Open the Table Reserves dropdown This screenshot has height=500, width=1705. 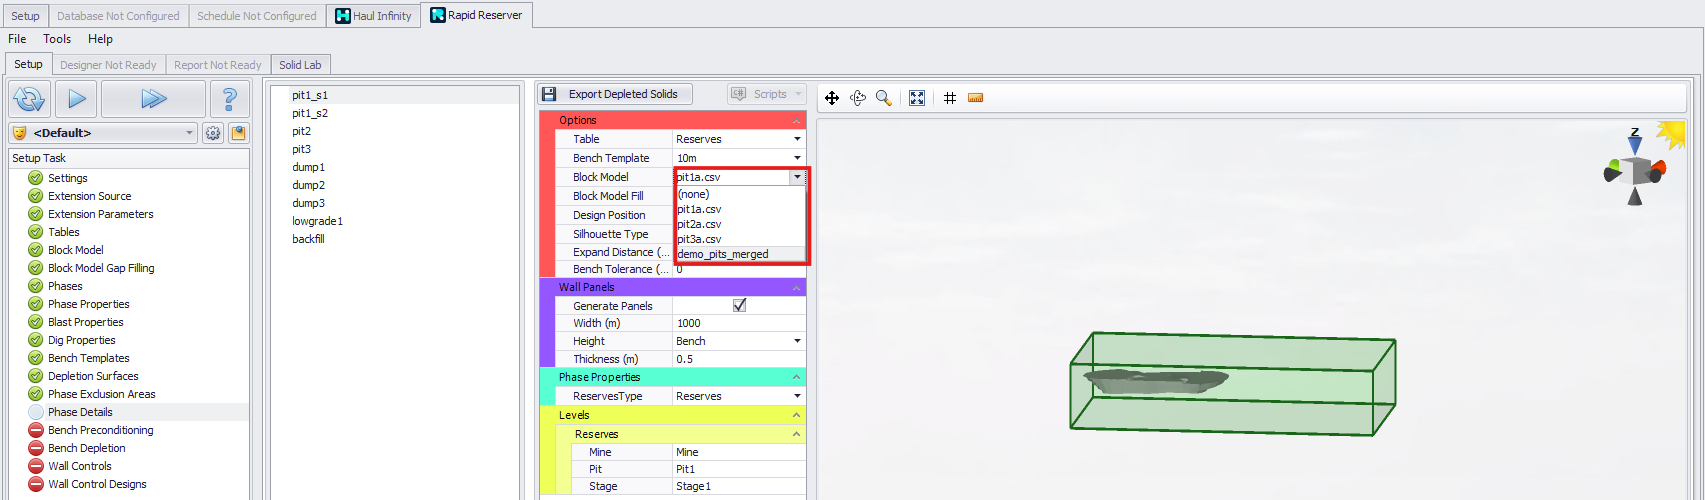[x=797, y=139]
